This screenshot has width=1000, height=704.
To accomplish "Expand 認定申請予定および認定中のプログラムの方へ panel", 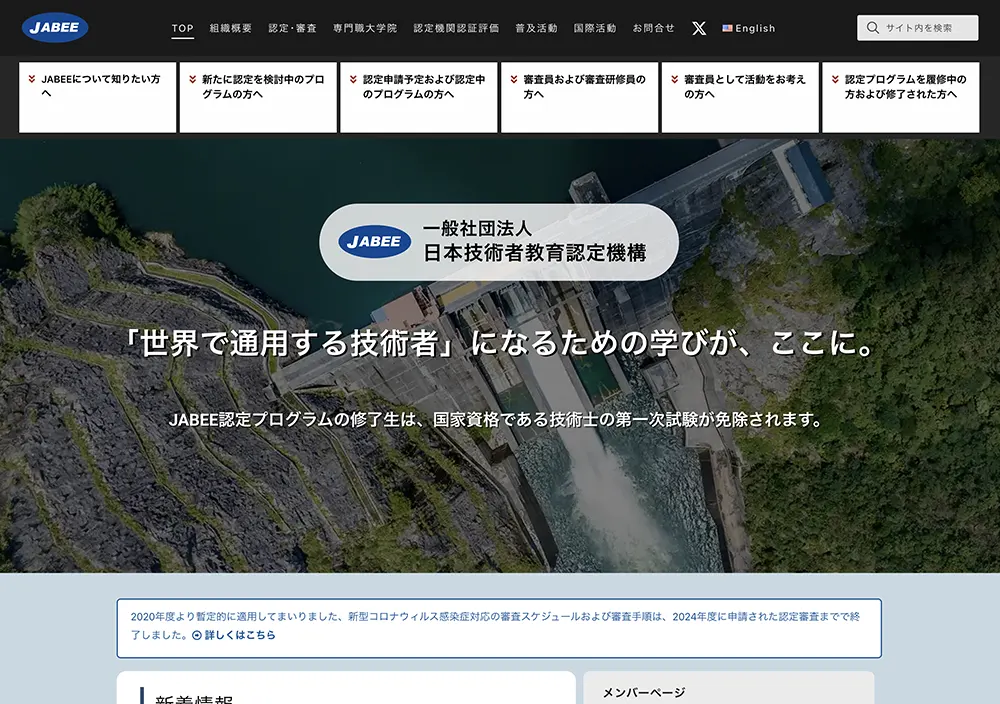I will tap(418, 97).
